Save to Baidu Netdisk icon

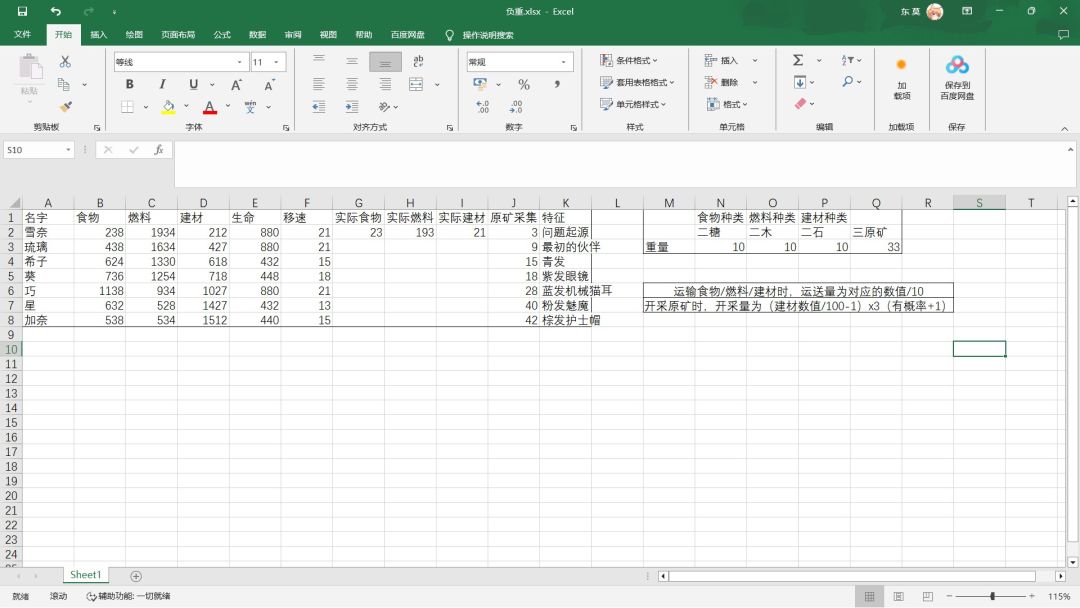click(957, 78)
